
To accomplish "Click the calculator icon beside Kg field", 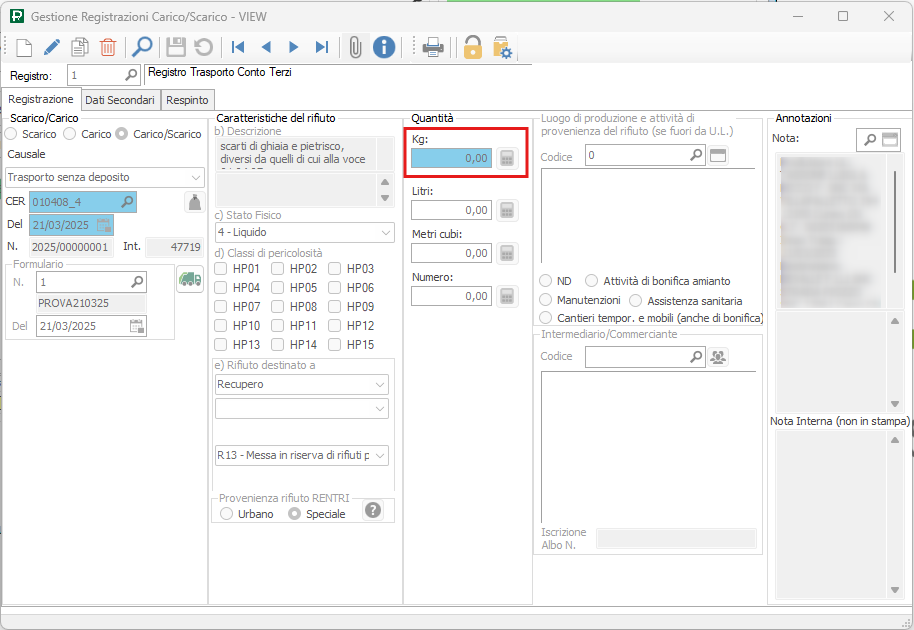I will 507,158.
